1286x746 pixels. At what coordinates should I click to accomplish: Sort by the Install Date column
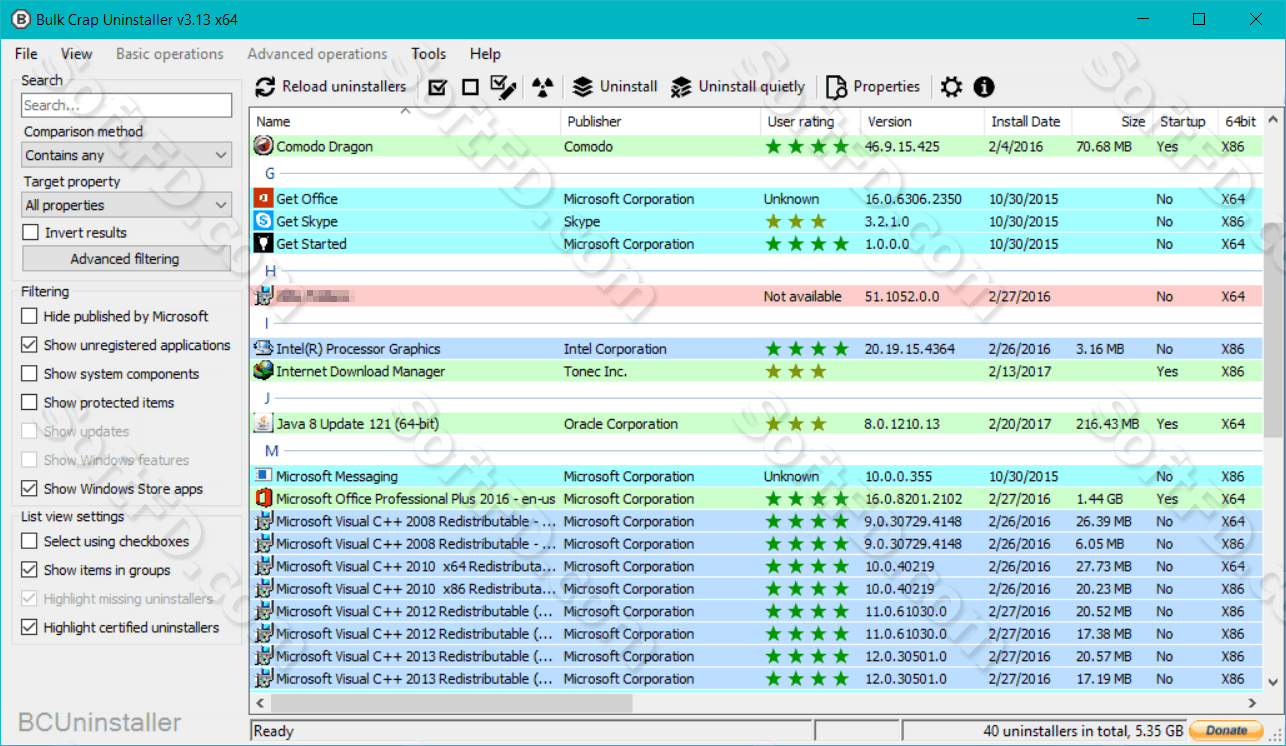(x=1026, y=121)
